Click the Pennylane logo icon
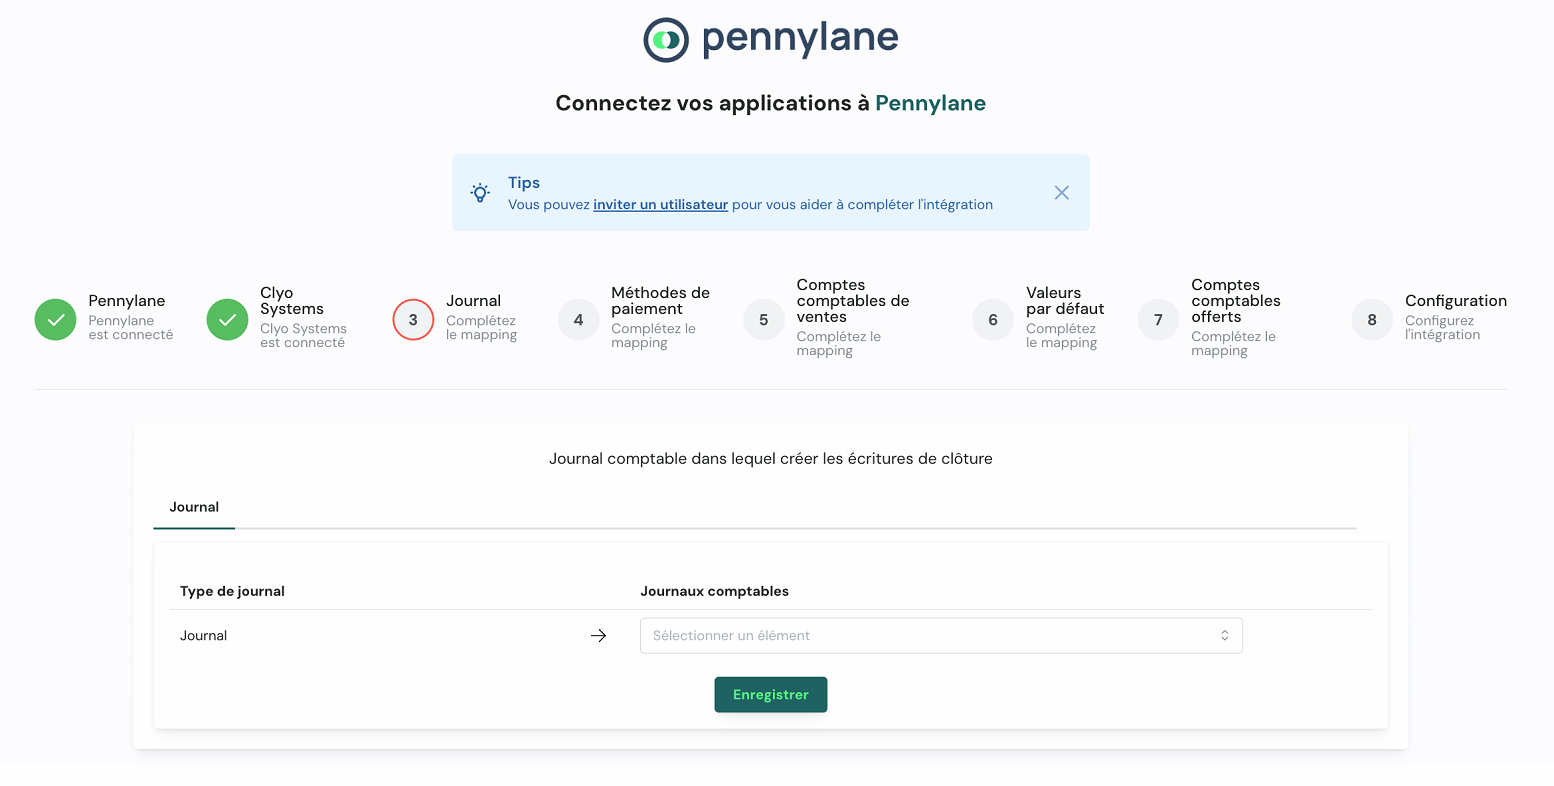This screenshot has height=786, width=1554. pyautogui.click(x=666, y=40)
